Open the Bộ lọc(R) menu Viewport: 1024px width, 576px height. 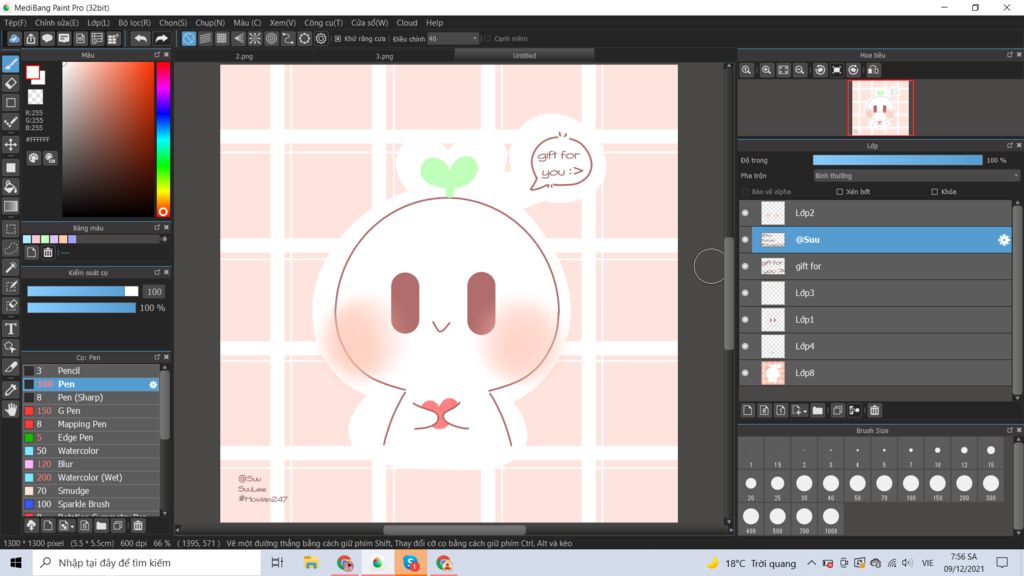135,23
